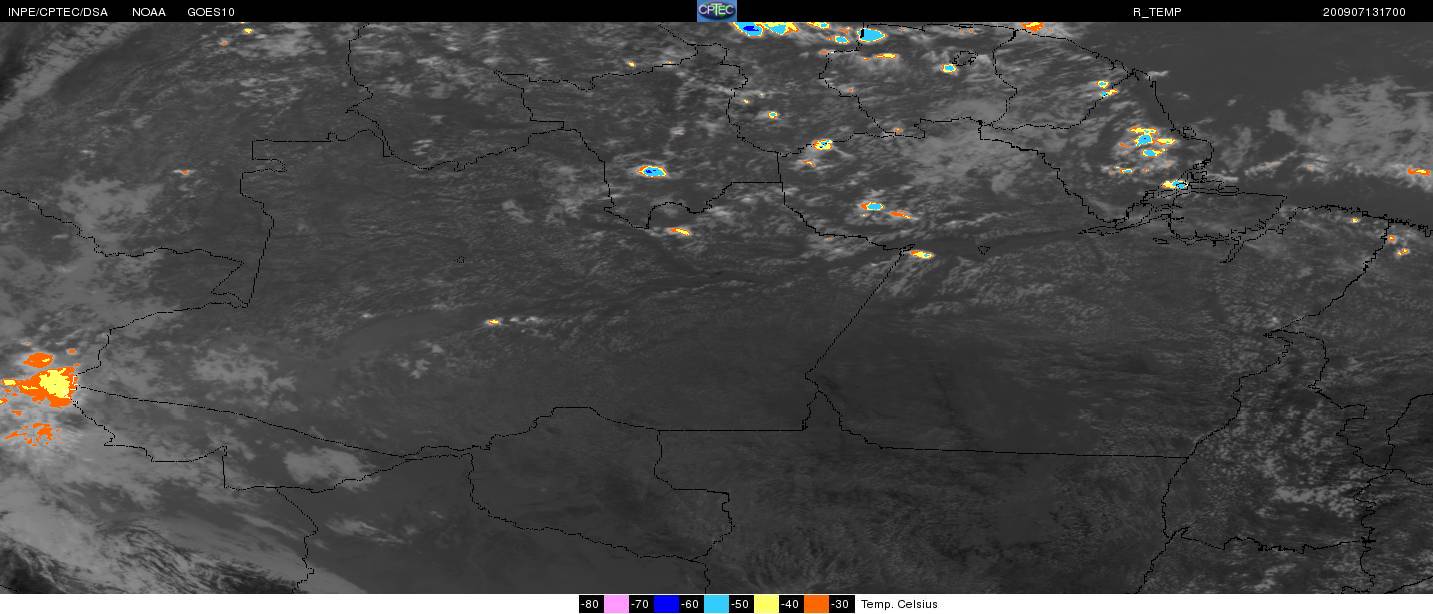Image resolution: width=1433 pixels, height=614 pixels.
Task: Click the "-70" legend value
Action: (x=641, y=604)
